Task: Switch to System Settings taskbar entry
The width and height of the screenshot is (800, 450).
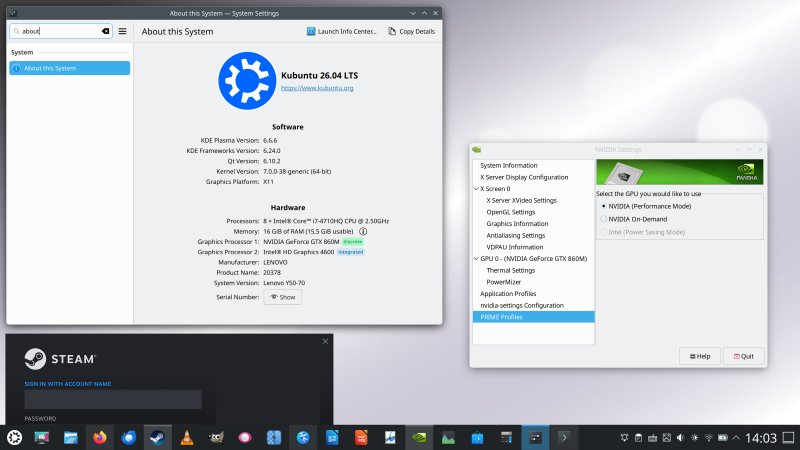Action: click(x=535, y=437)
